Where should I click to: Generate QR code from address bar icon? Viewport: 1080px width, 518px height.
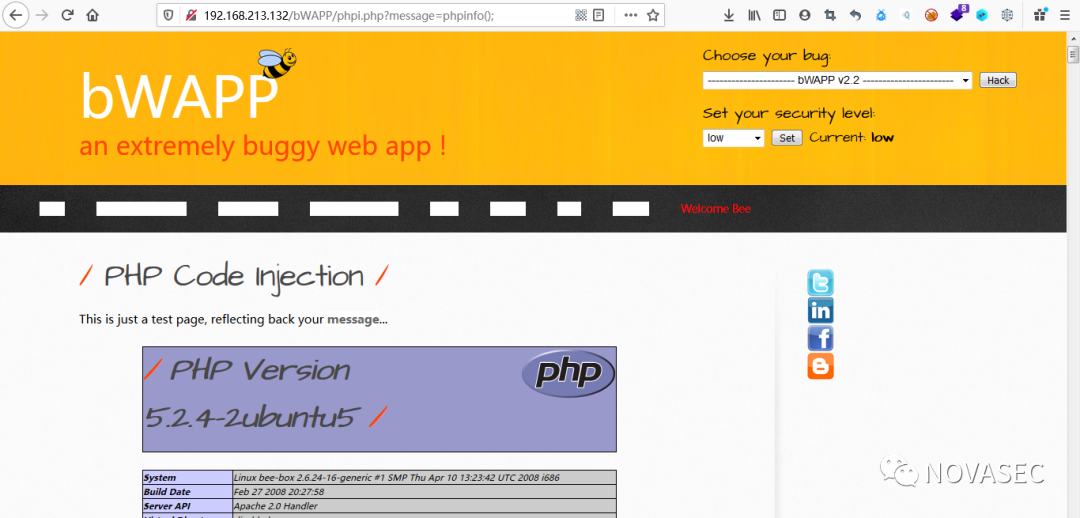[581, 15]
